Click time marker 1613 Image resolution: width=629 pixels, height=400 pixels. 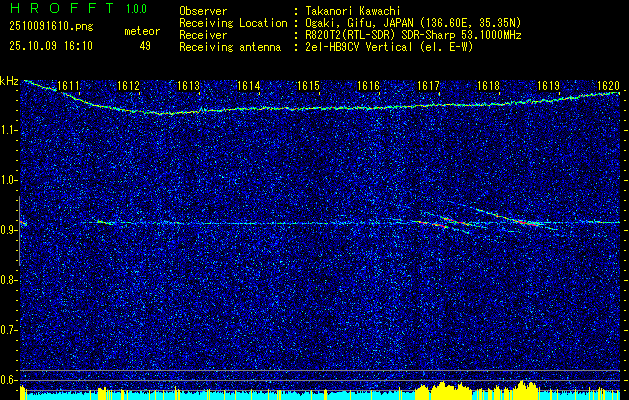(189, 85)
